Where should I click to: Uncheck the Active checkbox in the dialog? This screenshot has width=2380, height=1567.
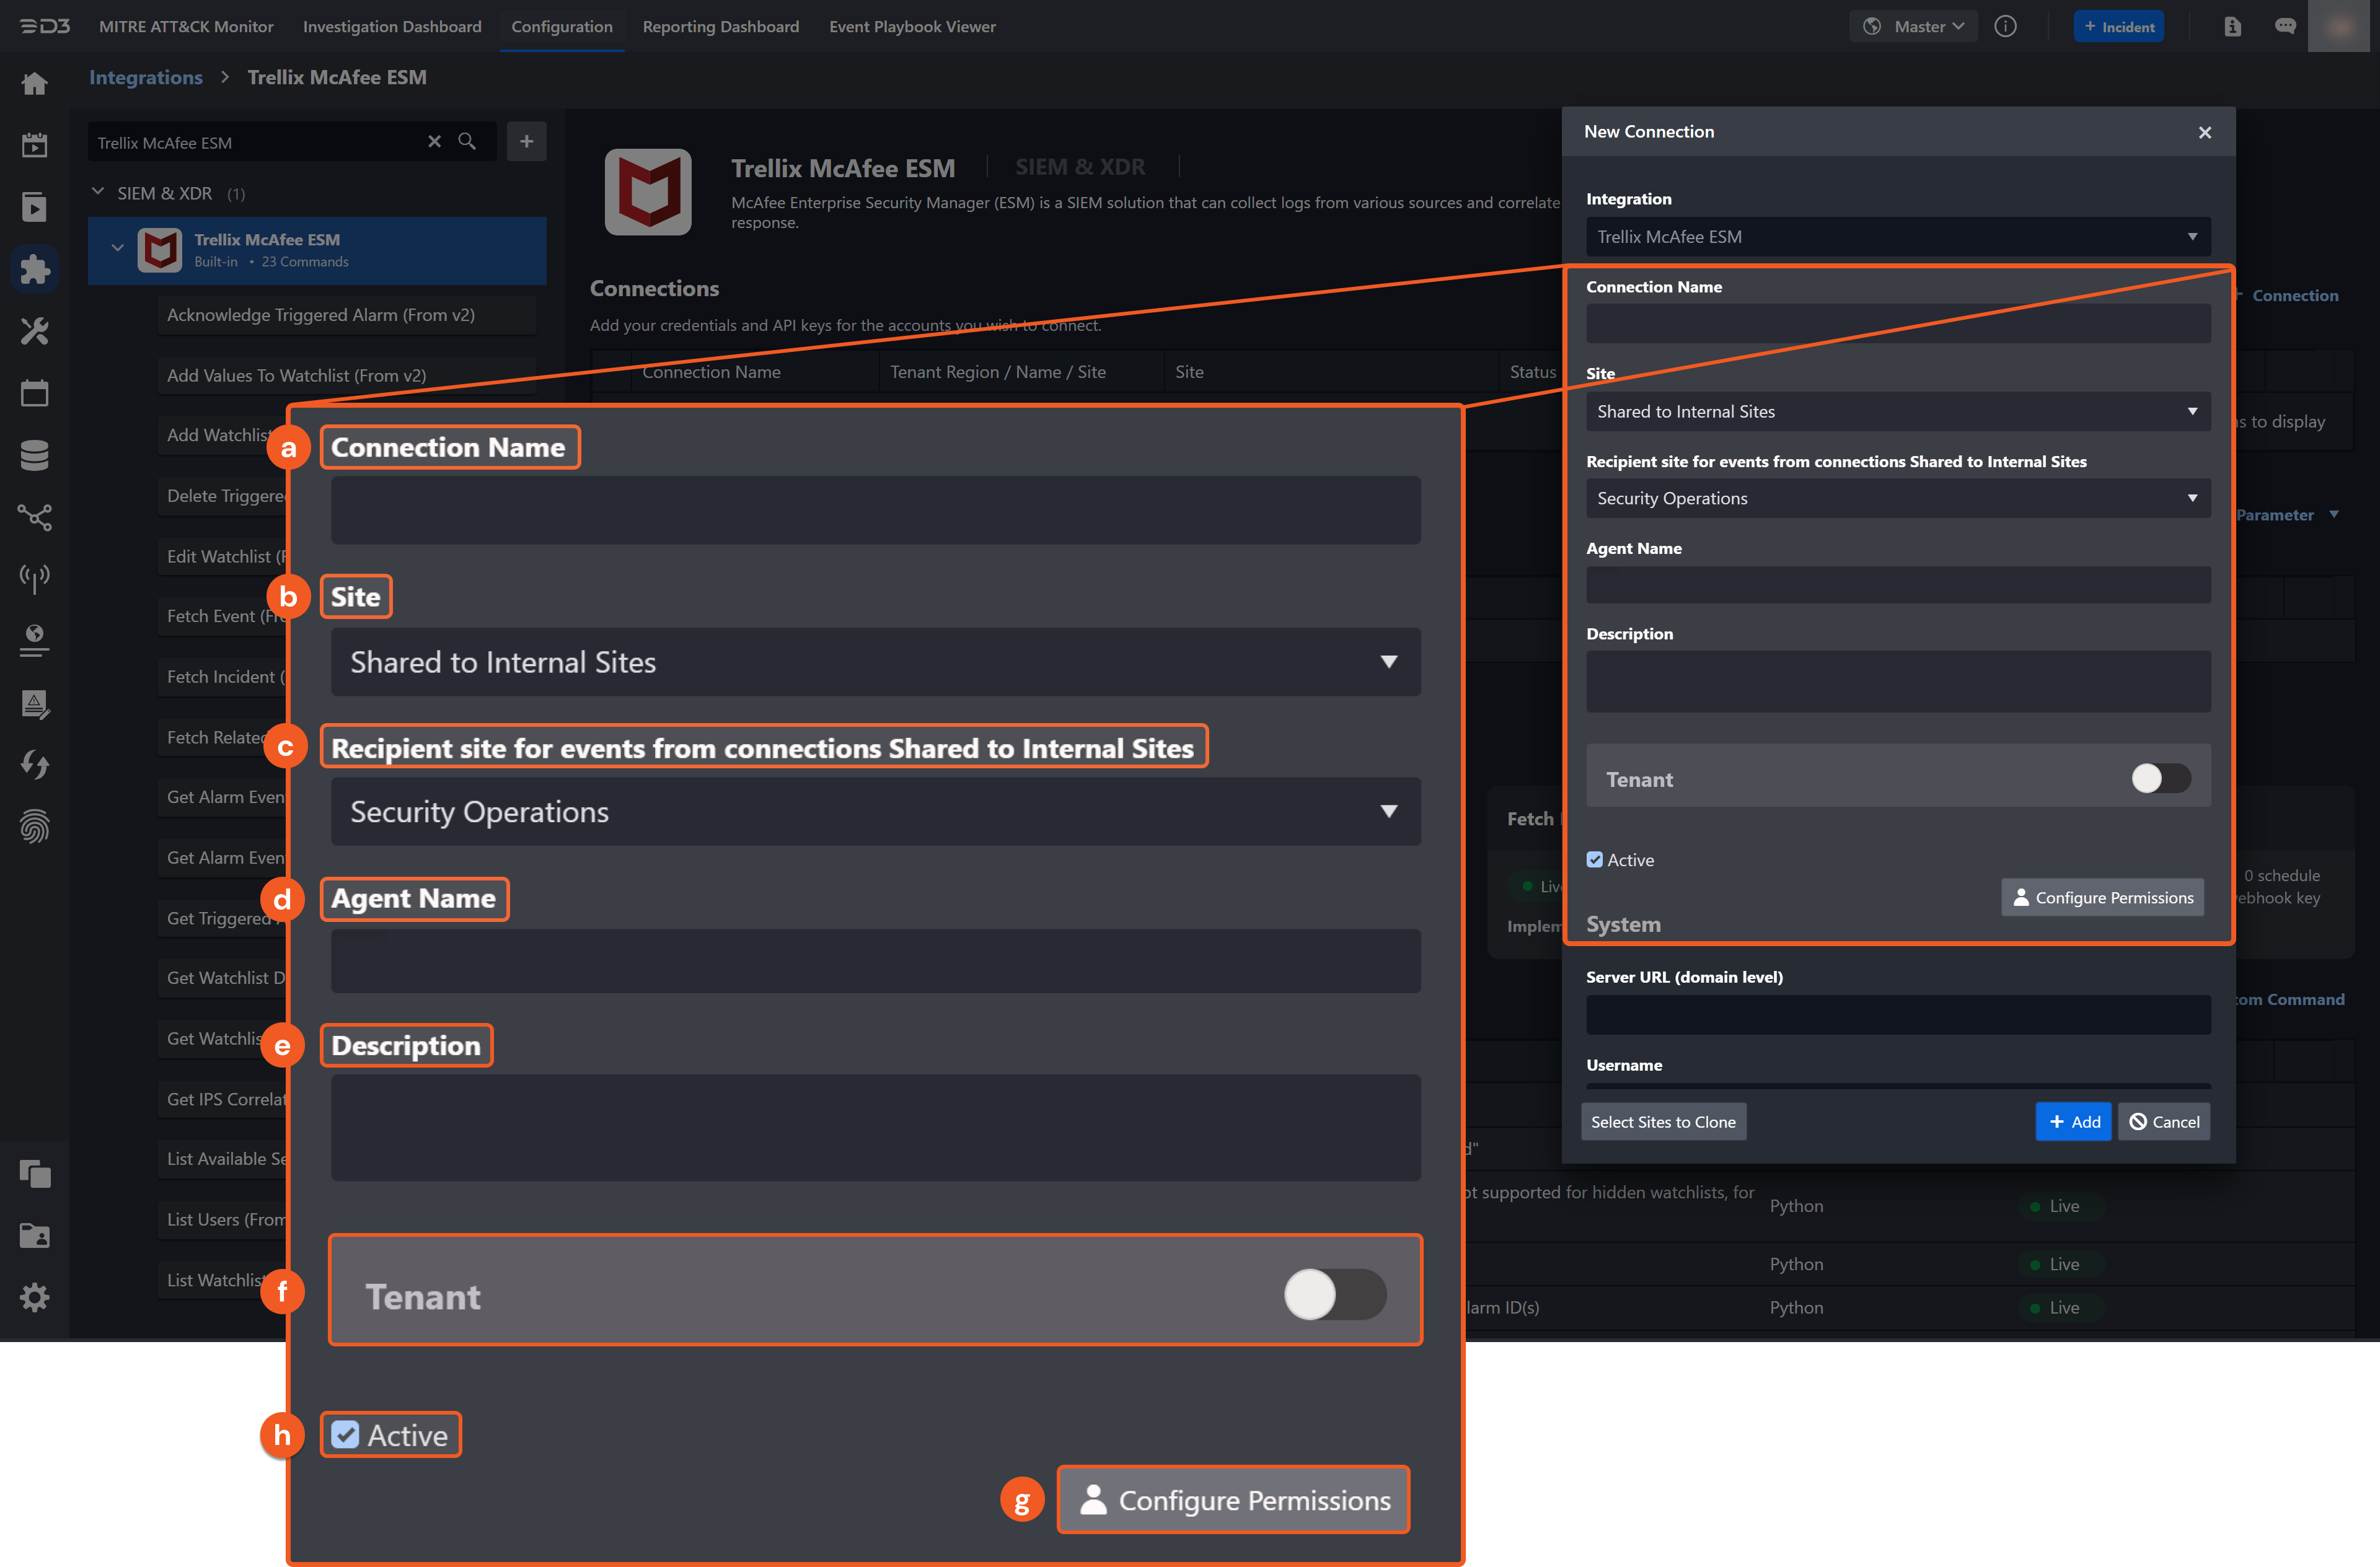1595,860
